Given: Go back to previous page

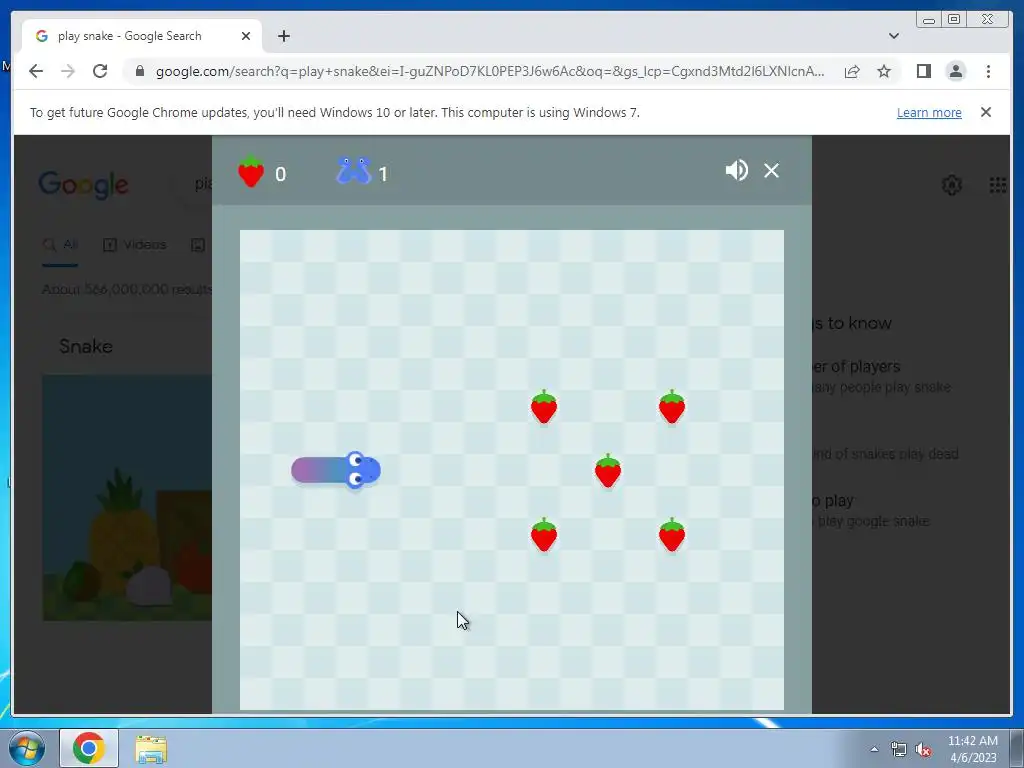Looking at the screenshot, I should coord(36,71).
